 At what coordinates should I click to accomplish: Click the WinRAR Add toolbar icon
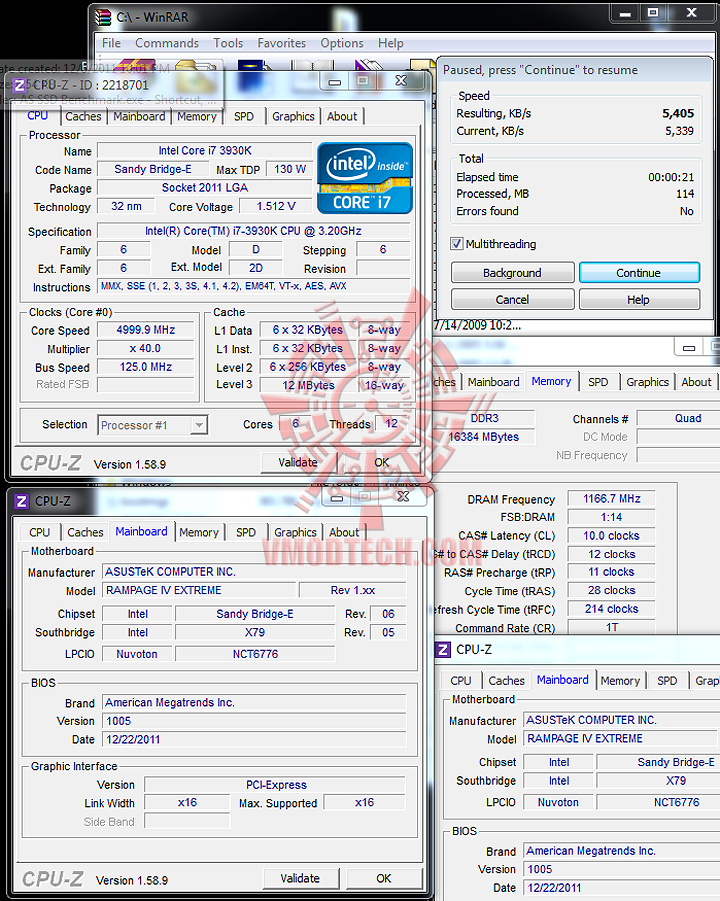click(x=134, y=65)
